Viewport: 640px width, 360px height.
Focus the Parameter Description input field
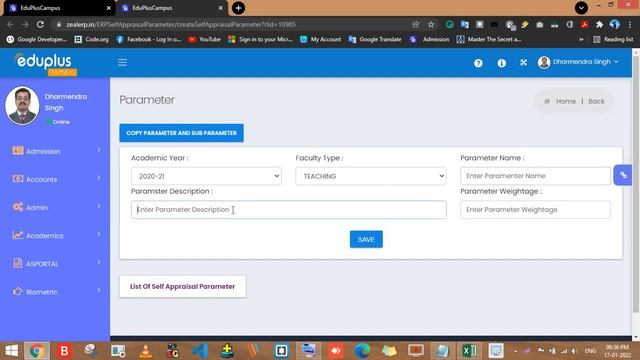click(289, 209)
